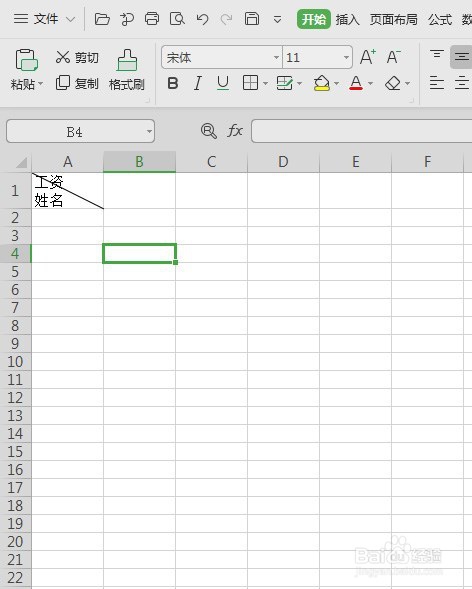Click the save icon
The width and height of the screenshot is (472, 589).
pos(252,18)
